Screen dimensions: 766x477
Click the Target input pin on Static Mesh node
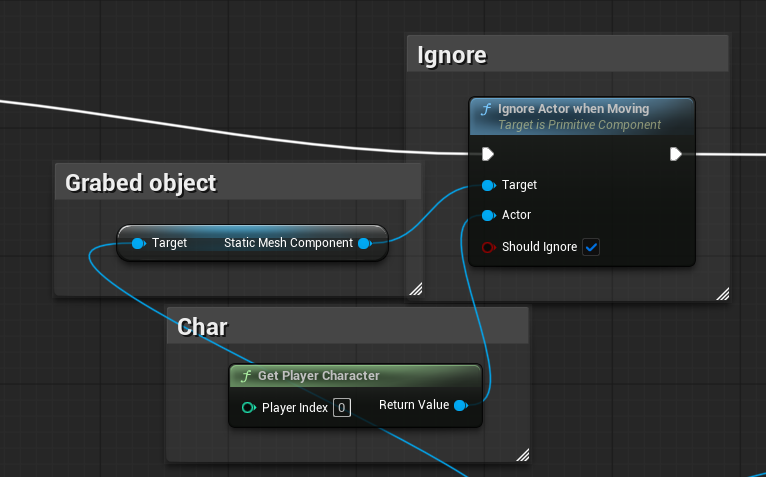pos(138,243)
